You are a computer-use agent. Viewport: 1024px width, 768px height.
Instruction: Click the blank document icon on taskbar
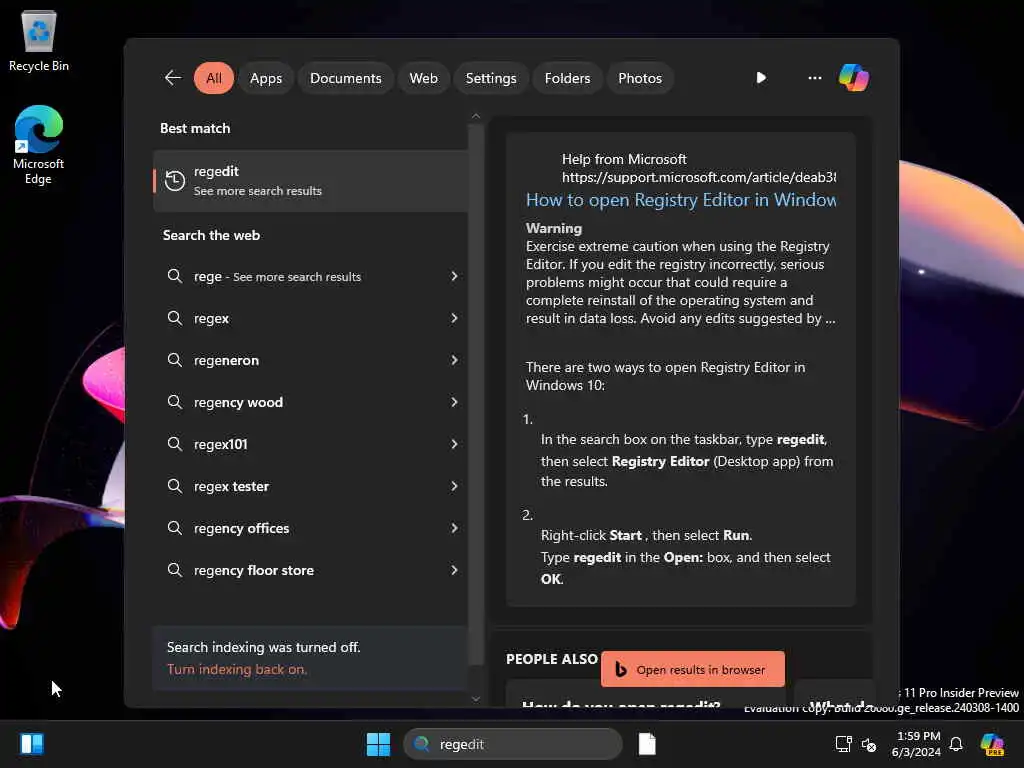click(647, 744)
